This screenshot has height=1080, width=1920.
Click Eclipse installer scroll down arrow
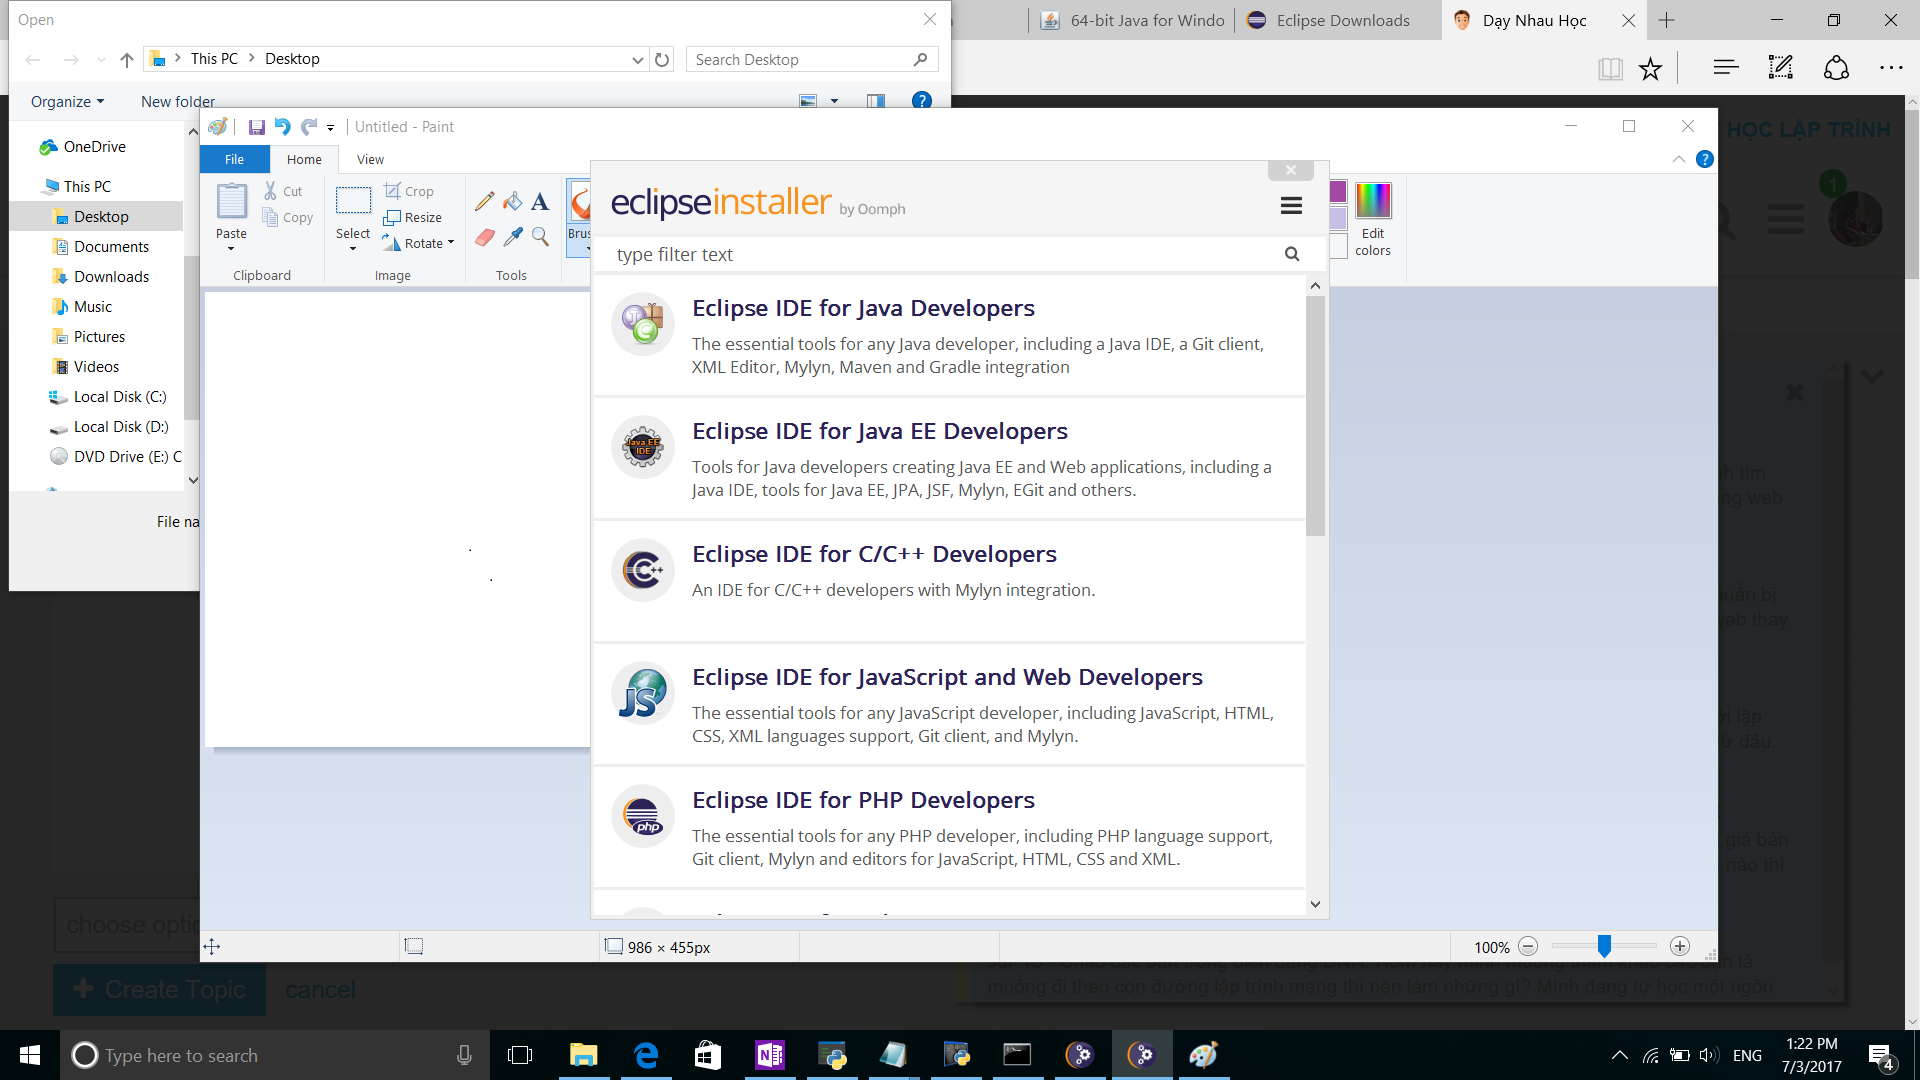point(1315,904)
